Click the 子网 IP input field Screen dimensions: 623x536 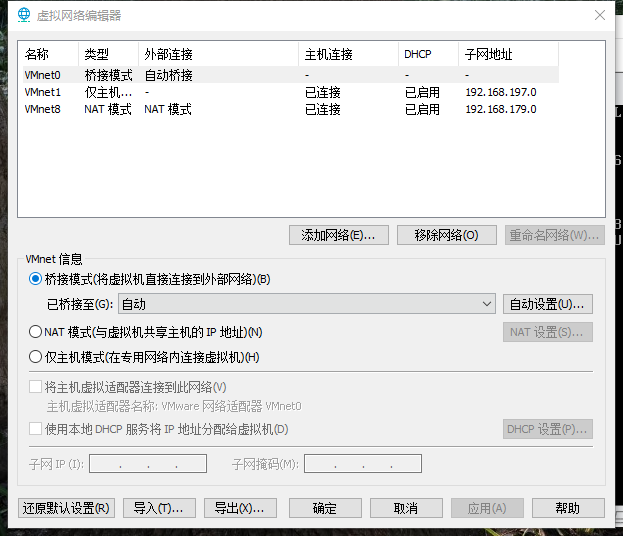coord(148,464)
